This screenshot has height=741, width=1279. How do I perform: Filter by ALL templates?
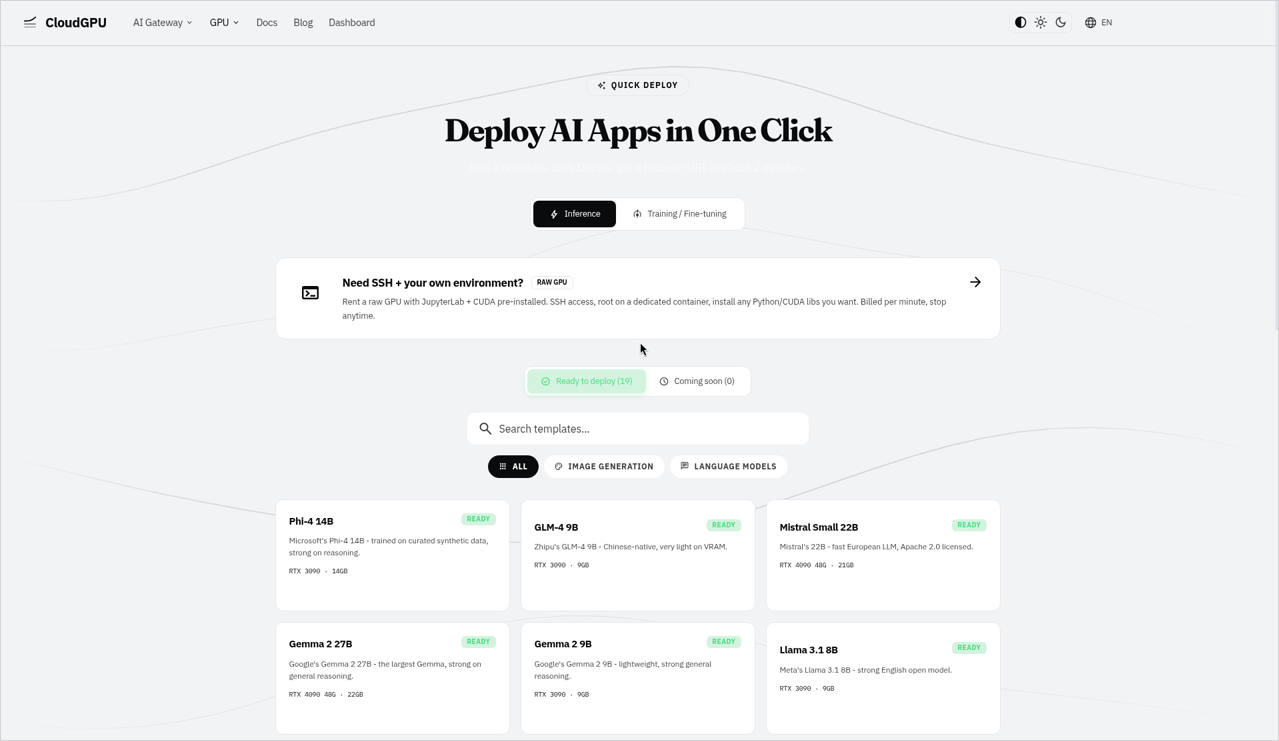(513, 466)
